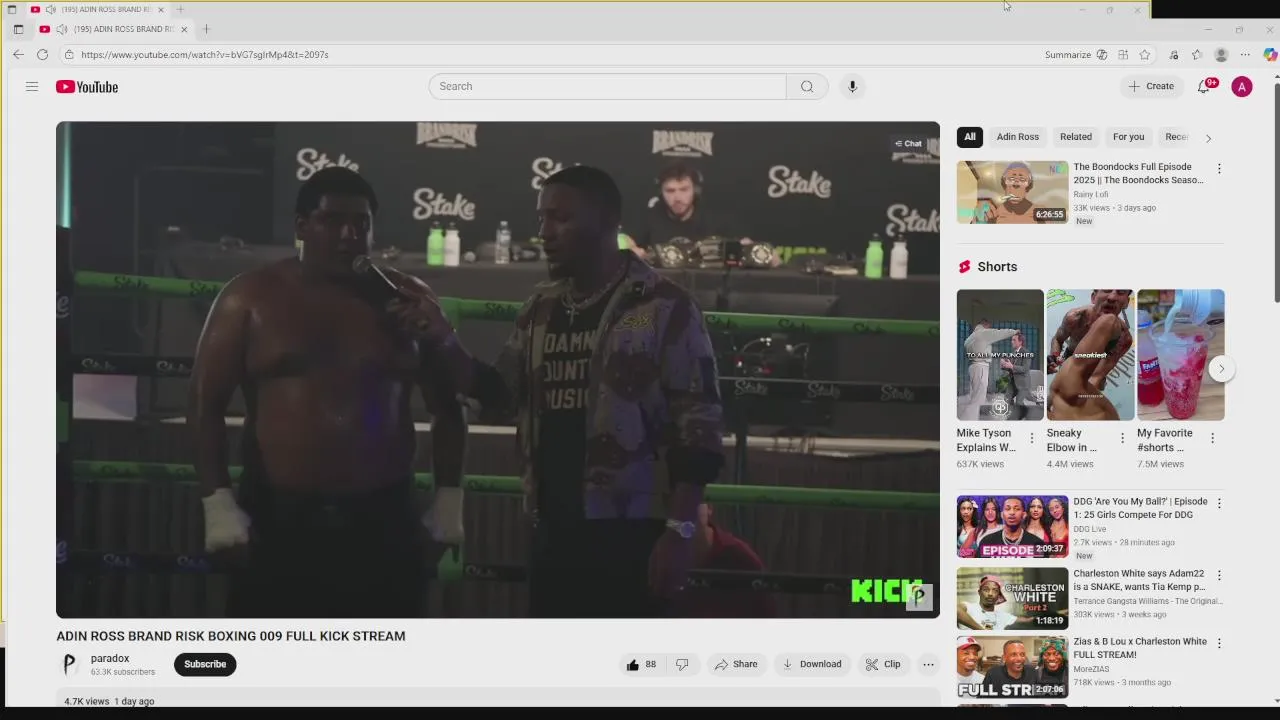This screenshot has height=720, width=1280.
Task: Start voice search with the microphone
Action: (852, 86)
